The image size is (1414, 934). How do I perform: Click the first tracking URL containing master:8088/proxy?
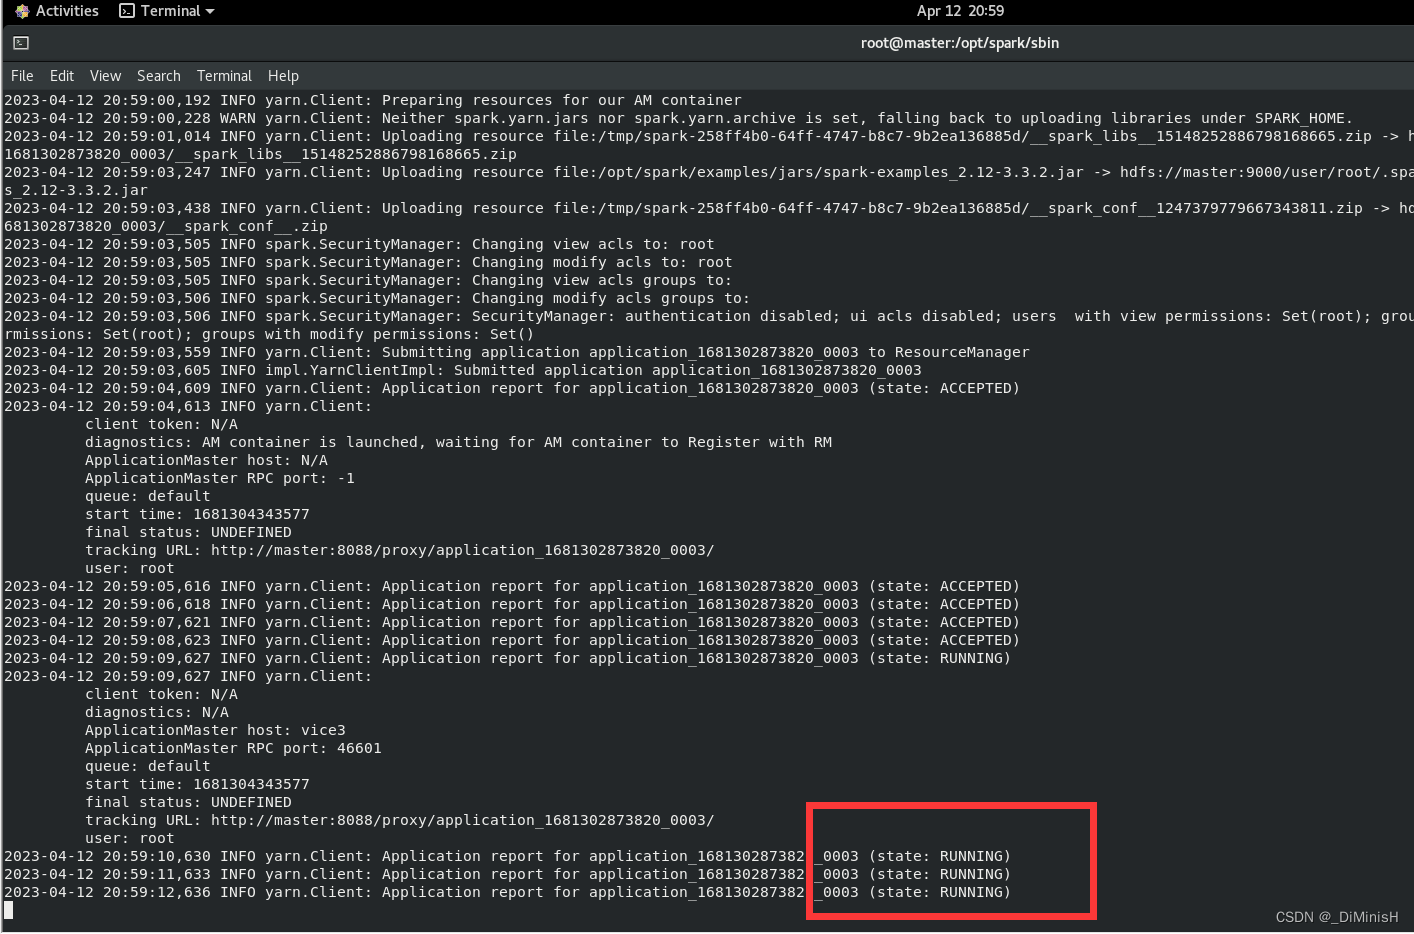coord(462,550)
